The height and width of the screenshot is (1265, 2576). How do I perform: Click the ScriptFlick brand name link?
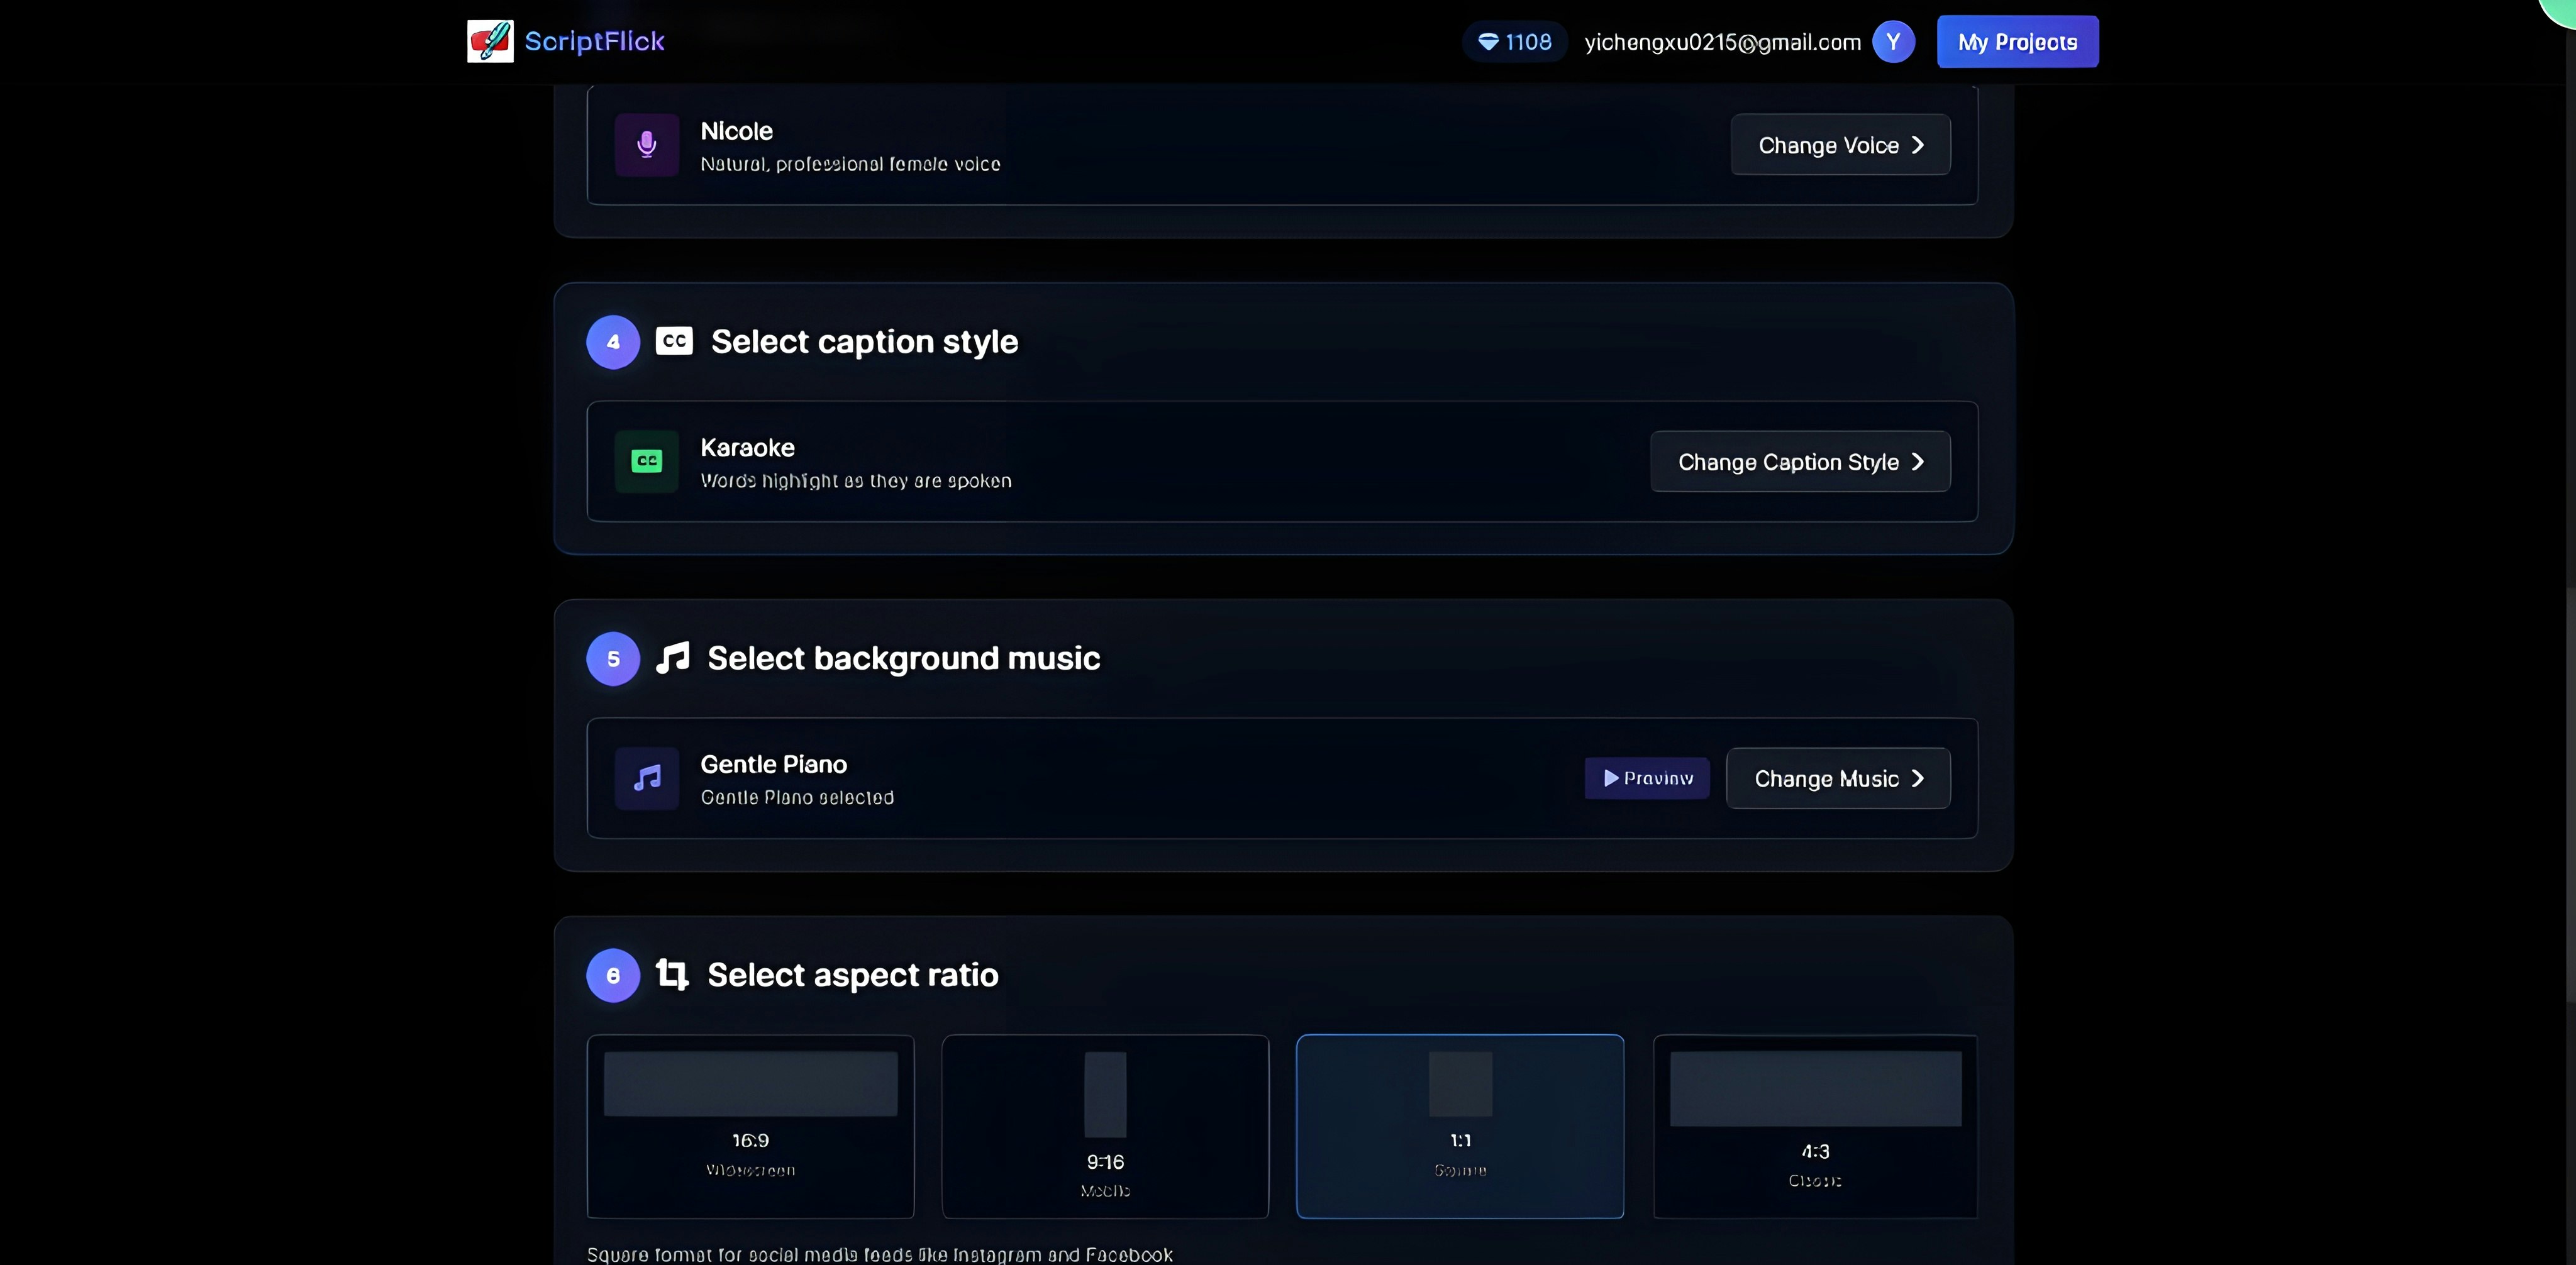coord(594,41)
